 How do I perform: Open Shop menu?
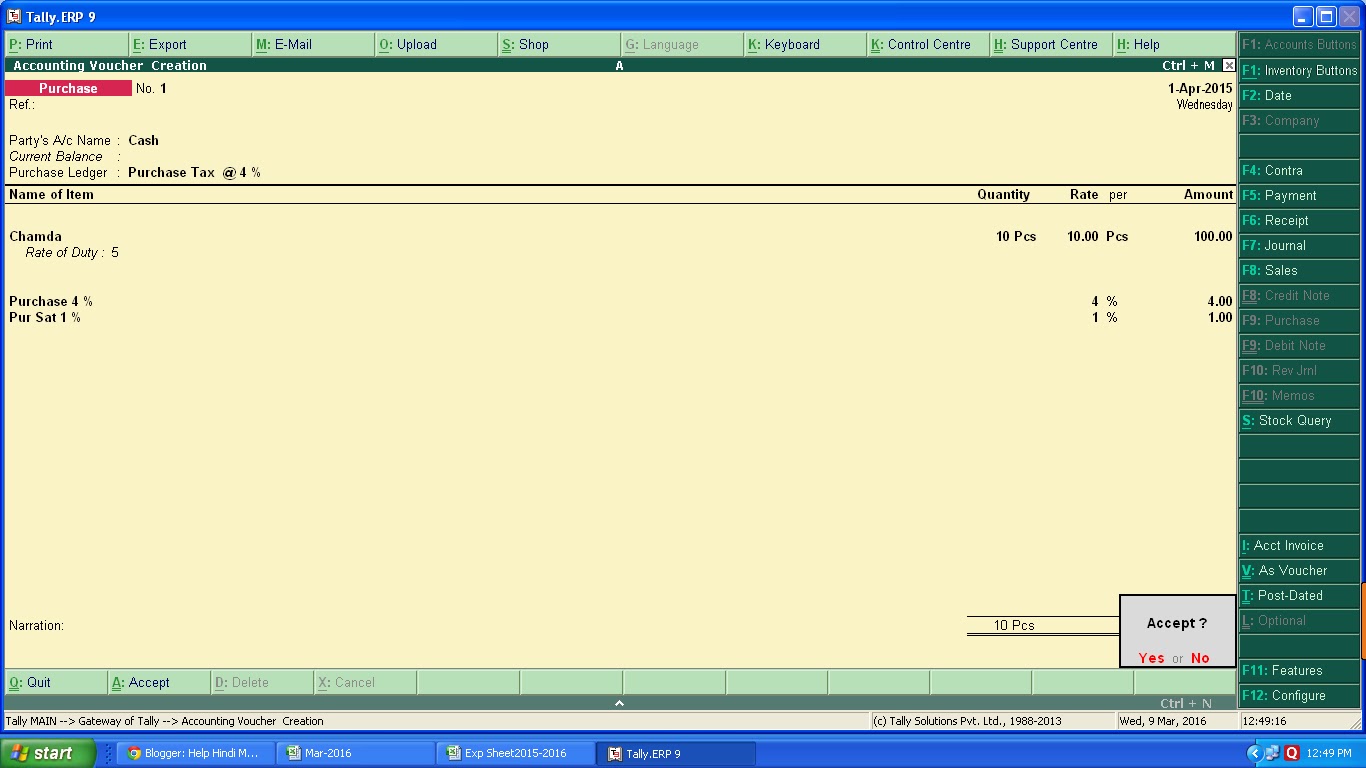pos(559,44)
